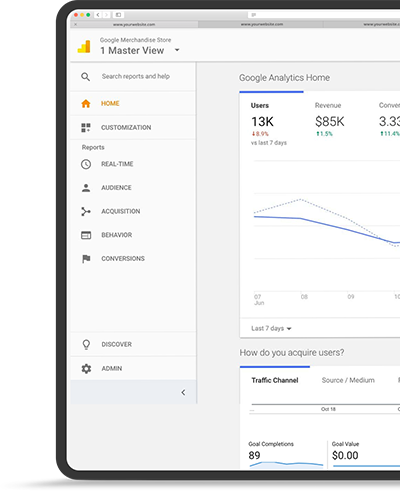This screenshot has height=491, width=400.
Task: Click the Home house icon
Action: (x=86, y=104)
